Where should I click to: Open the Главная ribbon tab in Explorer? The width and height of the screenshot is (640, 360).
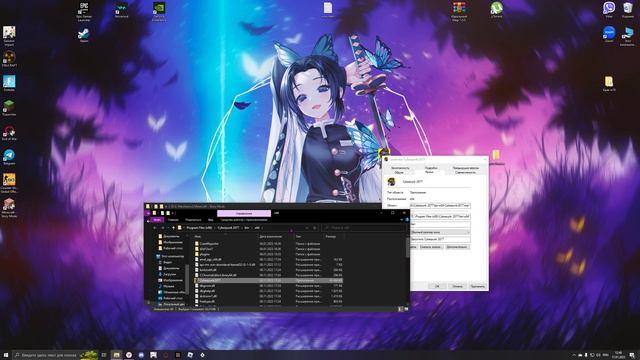(x=173, y=220)
